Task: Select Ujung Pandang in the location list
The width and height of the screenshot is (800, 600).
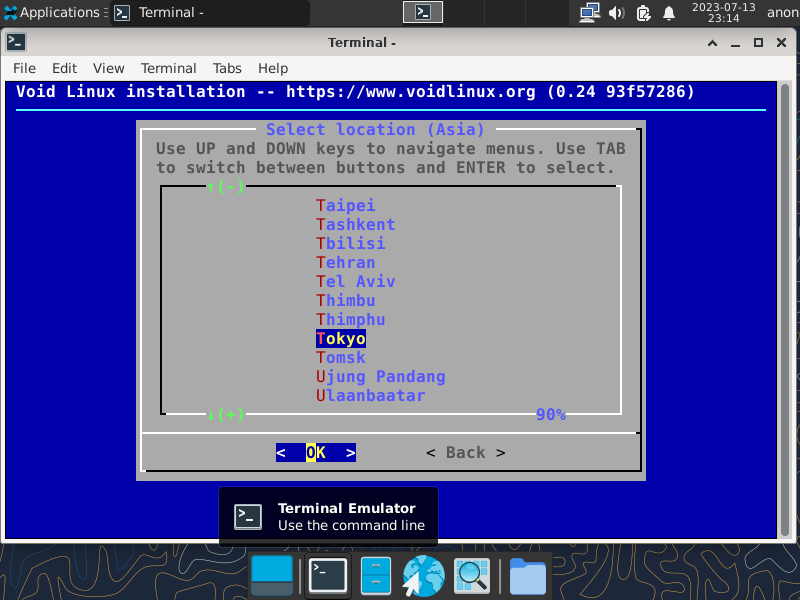Action: pyautogui.click(x=381, y=377)
